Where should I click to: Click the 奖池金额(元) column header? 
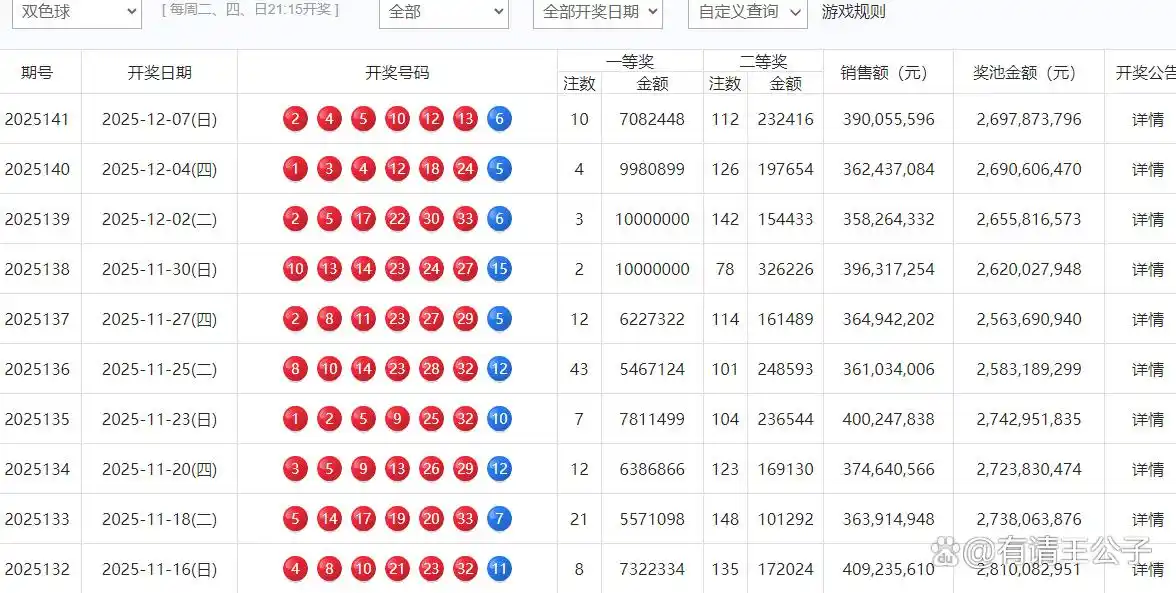point(1028,73)
